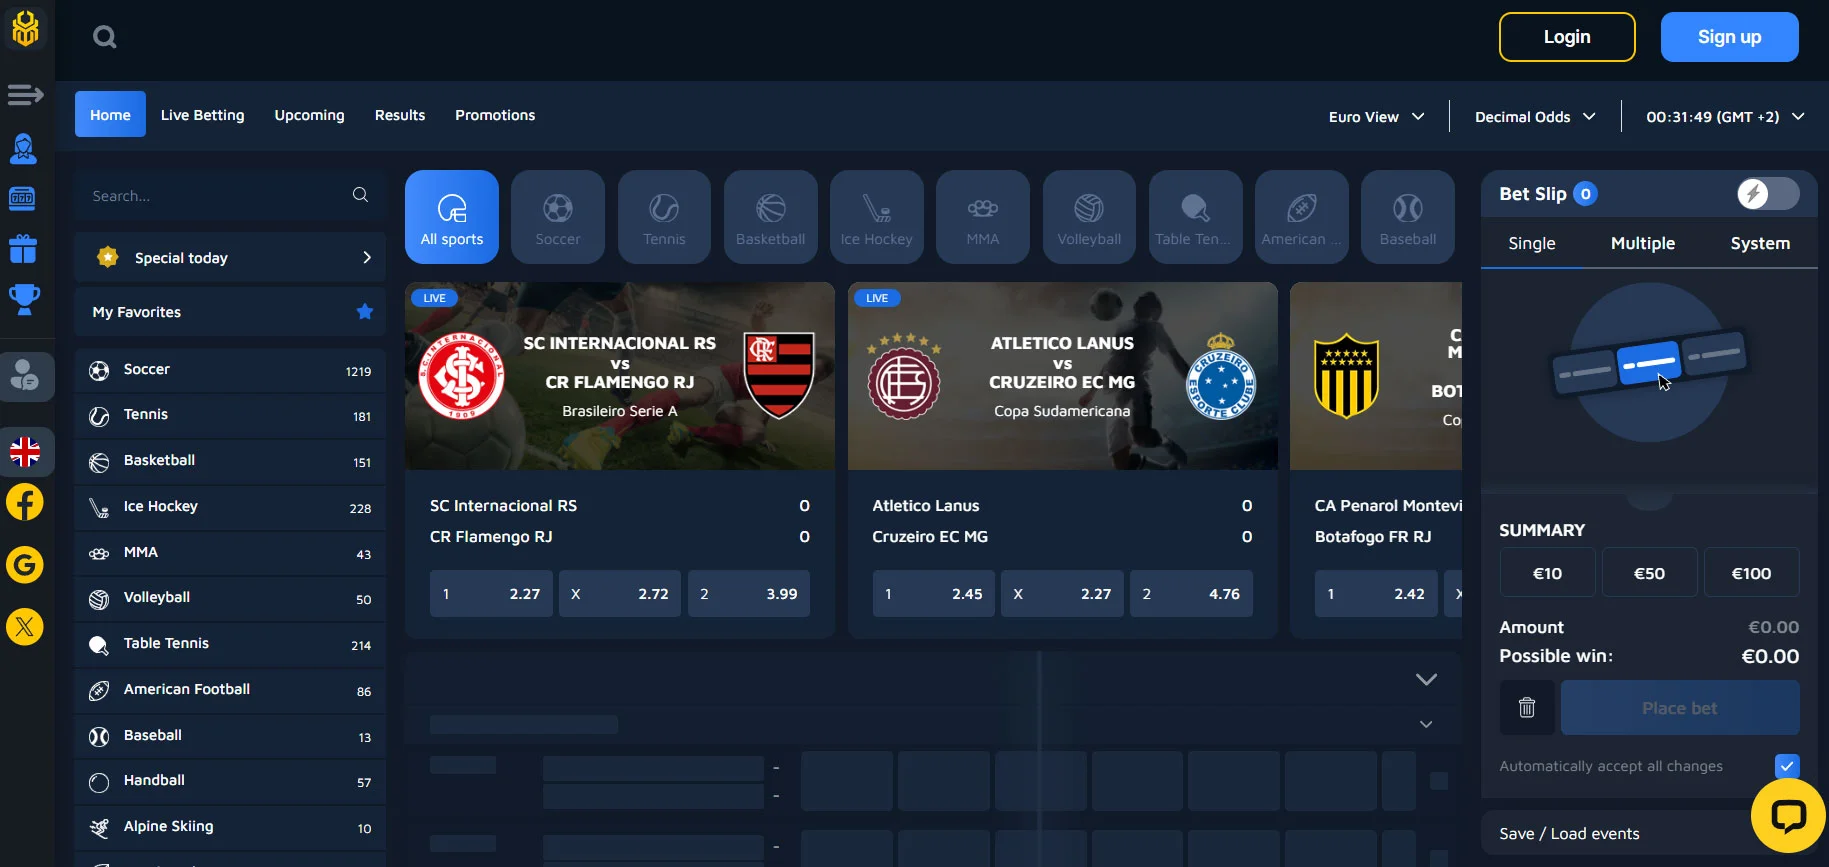
Task: Open the X social icon
Action: [25, 627]
